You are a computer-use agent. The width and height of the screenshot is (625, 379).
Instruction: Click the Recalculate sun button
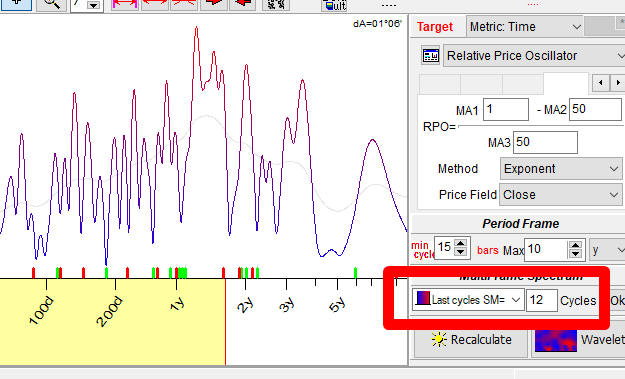click(471, 340)
